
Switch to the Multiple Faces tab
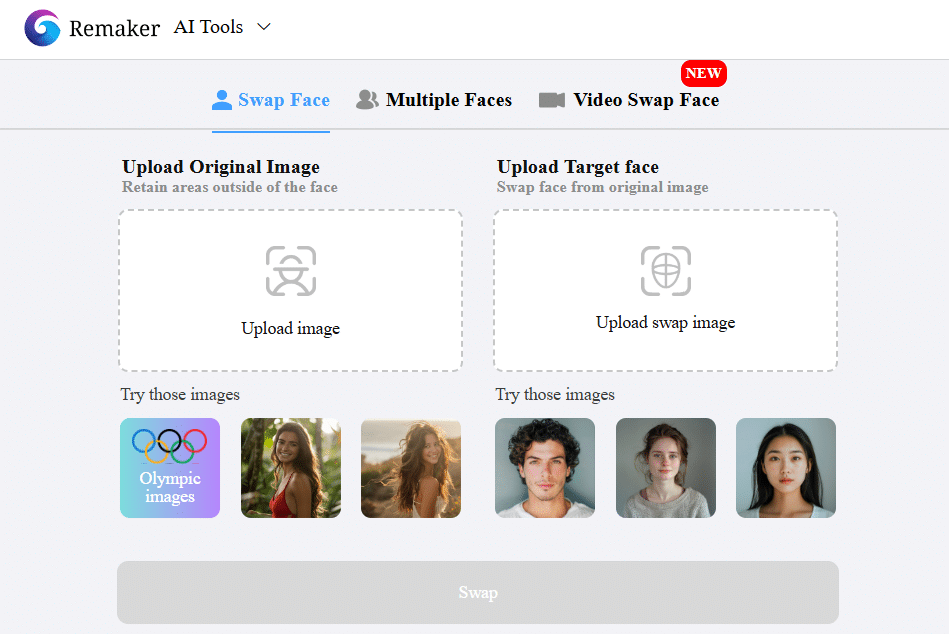pyautogui.click(x=448, y=100)
